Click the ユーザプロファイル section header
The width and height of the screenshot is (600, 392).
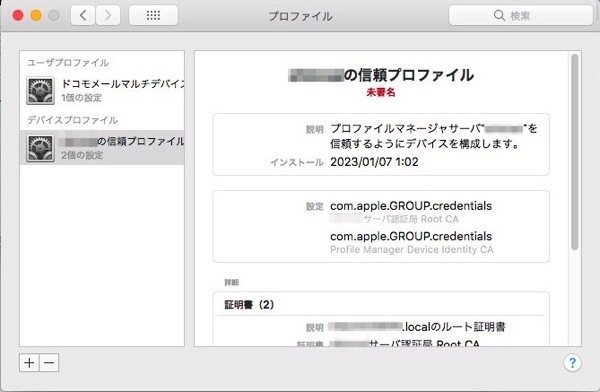(68, 62)
